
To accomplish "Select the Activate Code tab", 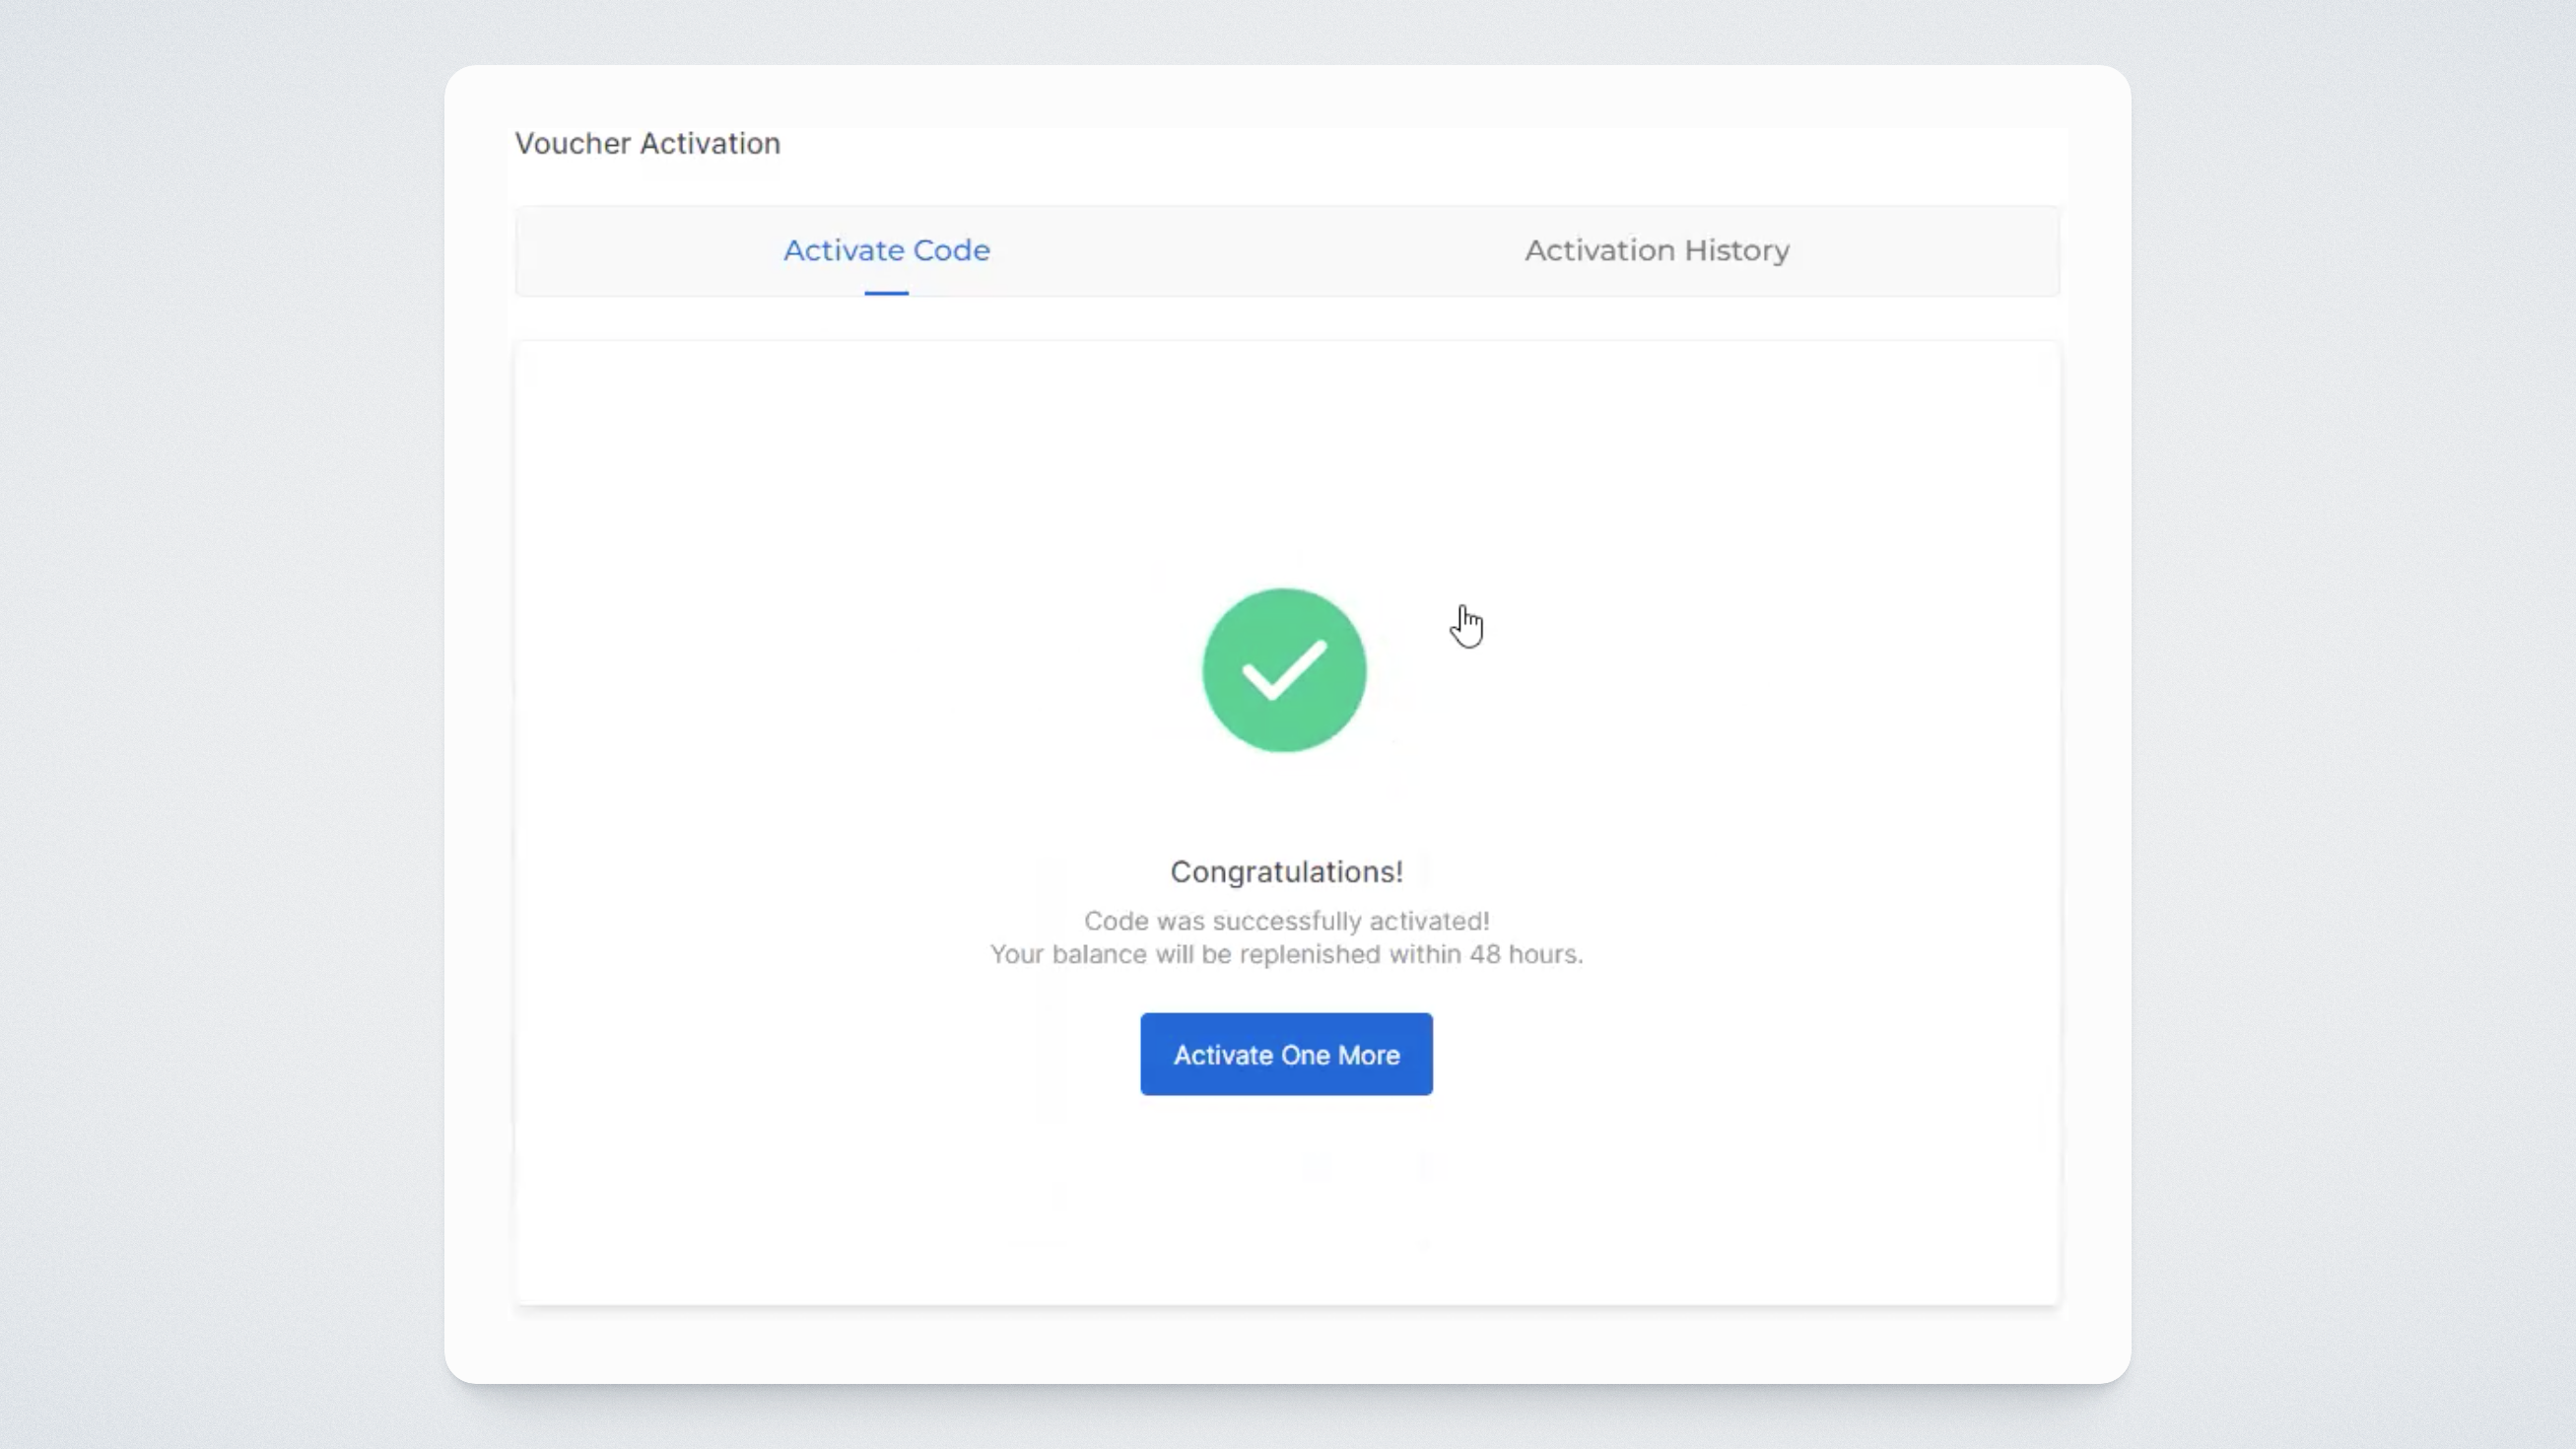I will click(x=886, y=250).
